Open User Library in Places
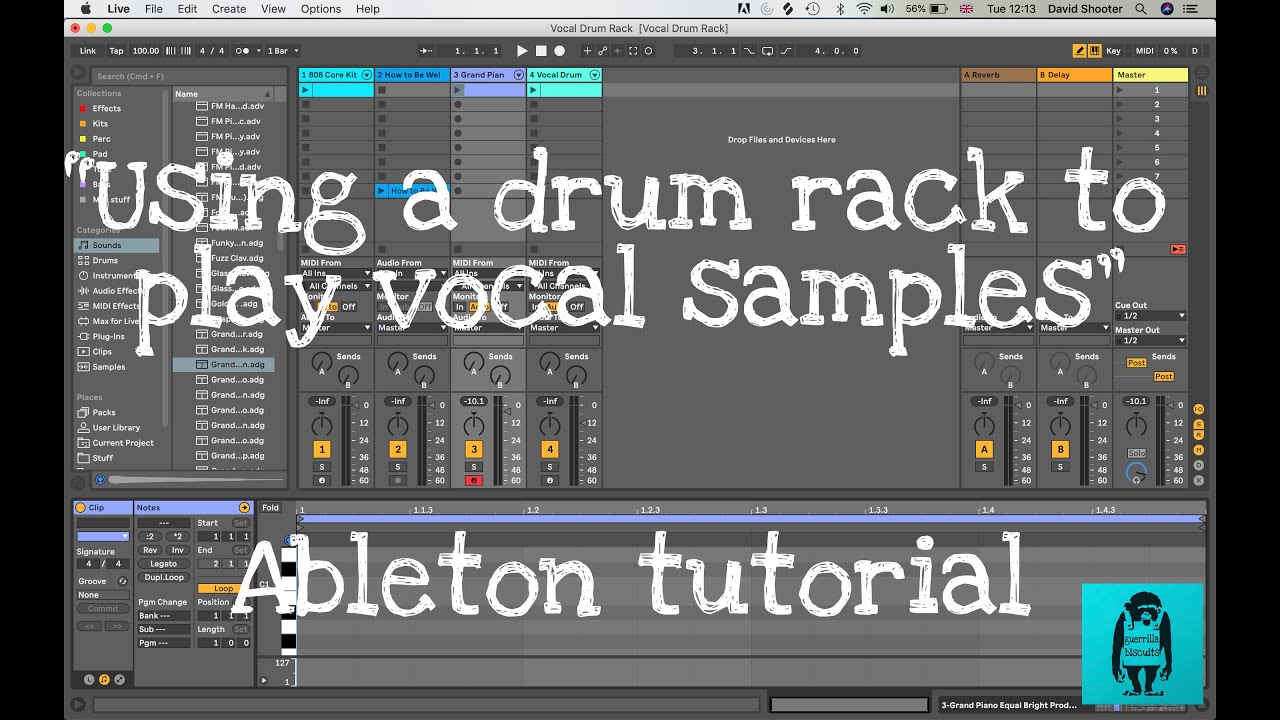1280x720 pixels. click(x=116, y=427)
